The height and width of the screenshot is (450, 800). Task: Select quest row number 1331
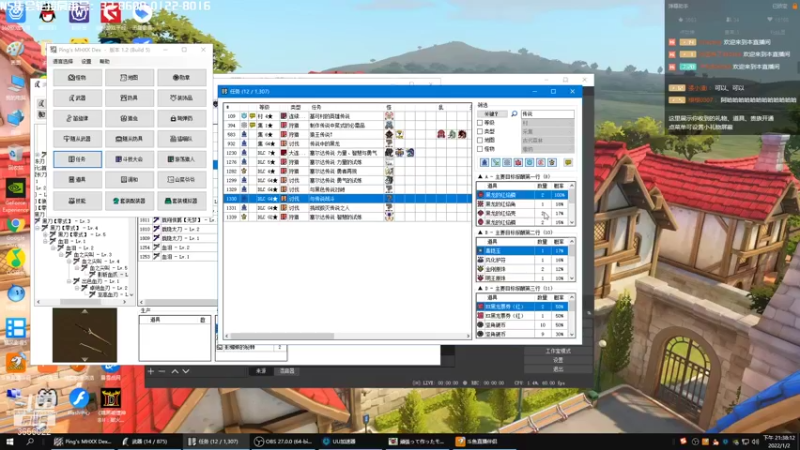pos(347,208)
